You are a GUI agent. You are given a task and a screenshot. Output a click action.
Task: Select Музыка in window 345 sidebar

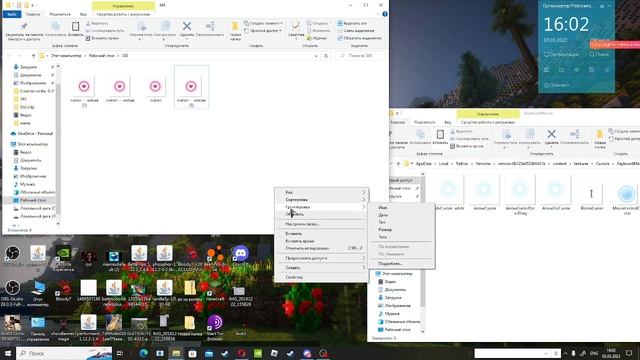coord(24,184)
